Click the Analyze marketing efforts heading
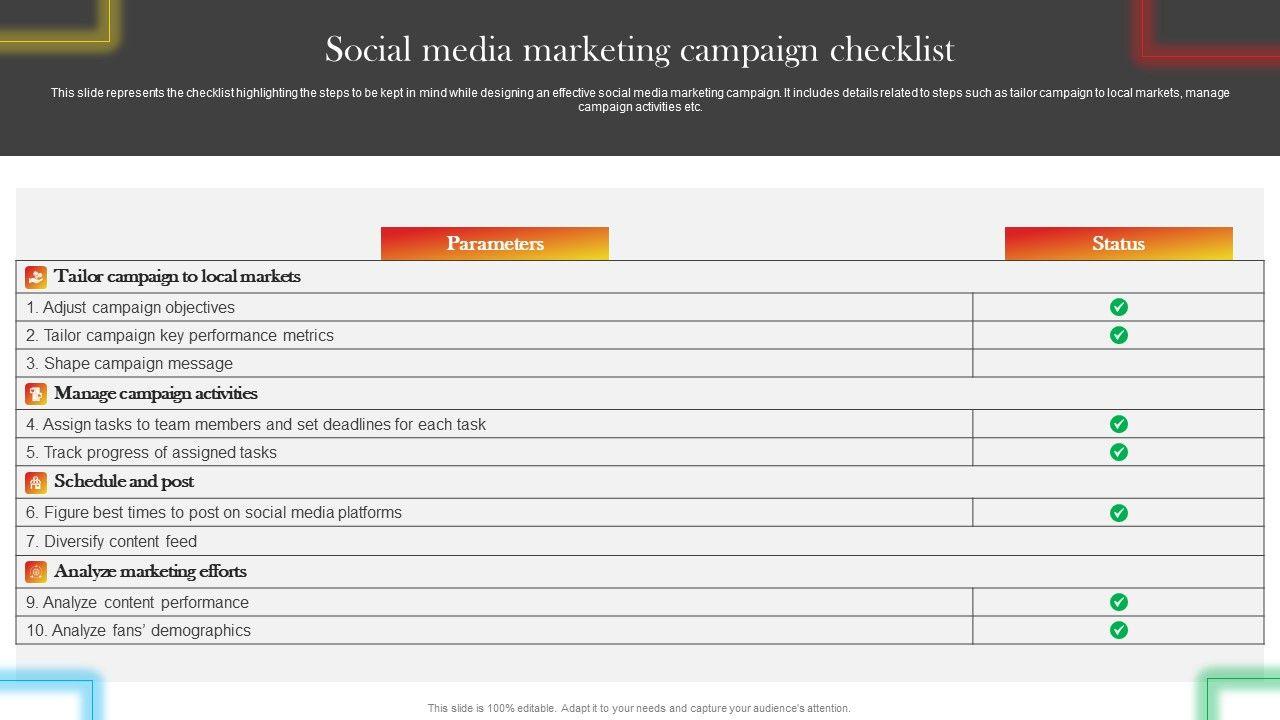The width and height of the screenshot is (1280, 720). 150,572
